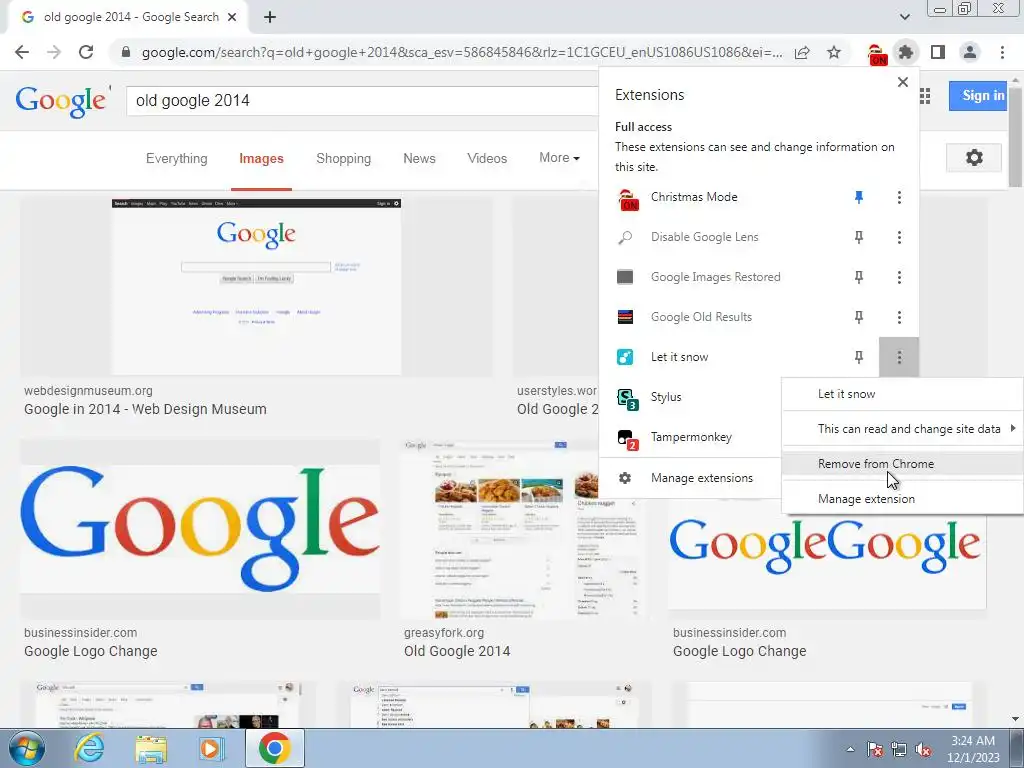Choose Remove from Chrome in context menu
The image size is (1024, 768).
tap(903, 464)
